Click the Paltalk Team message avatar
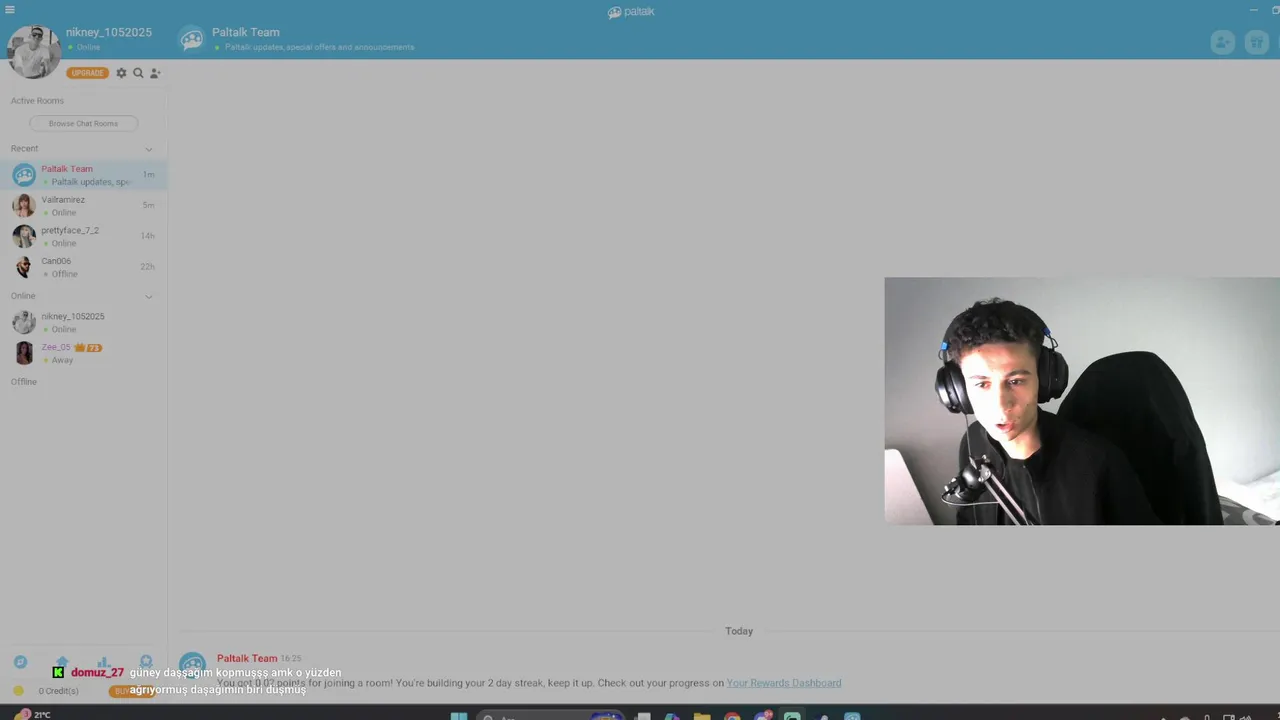This screenshot has width=1280, height=720. point(192,665)
